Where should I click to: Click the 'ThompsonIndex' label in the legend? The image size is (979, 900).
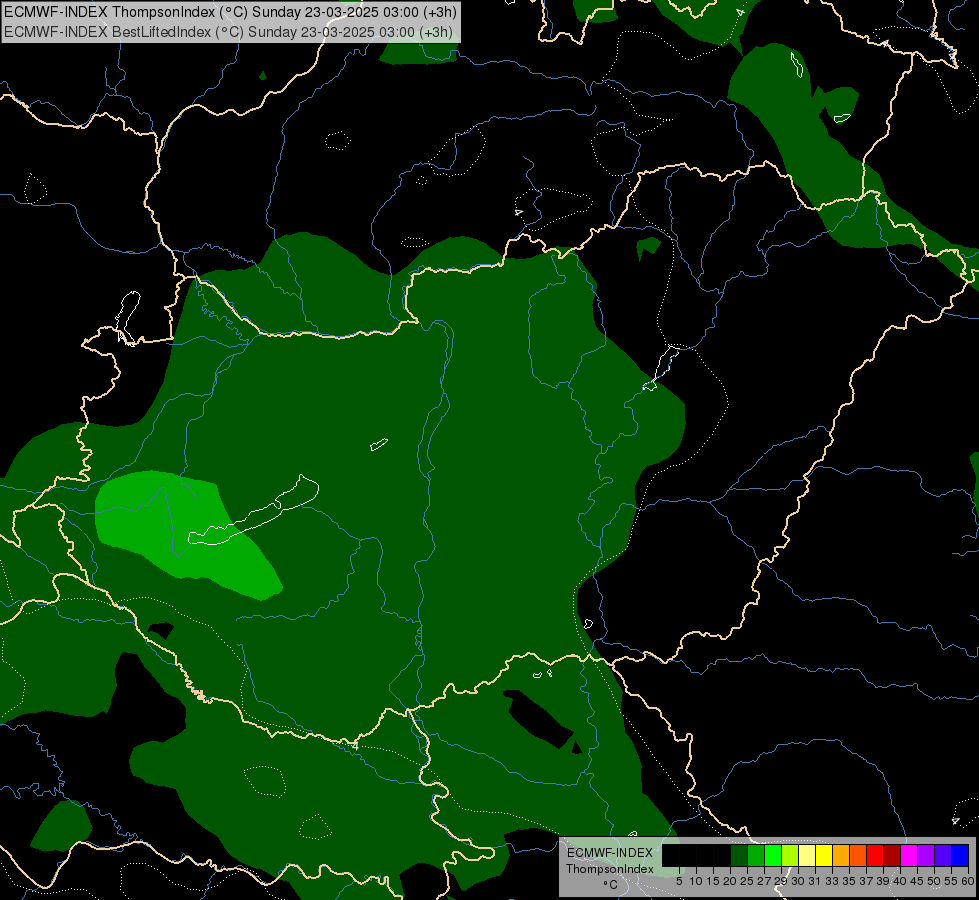click(x=610, y=869)
